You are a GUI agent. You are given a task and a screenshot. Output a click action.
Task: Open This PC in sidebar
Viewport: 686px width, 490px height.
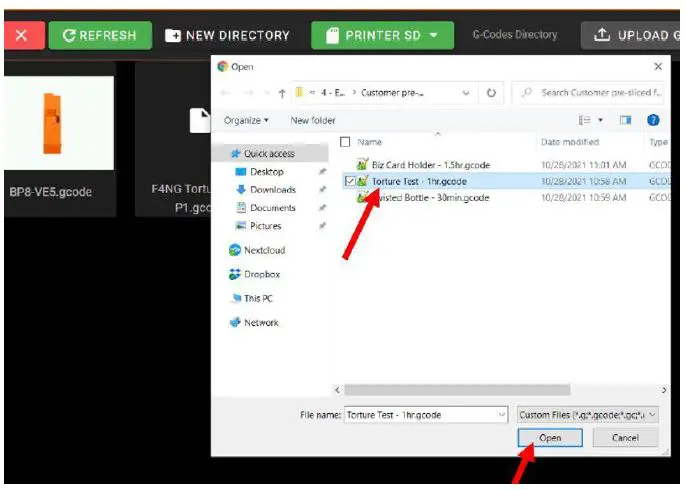pyautogui.click(x=258, y=298)
